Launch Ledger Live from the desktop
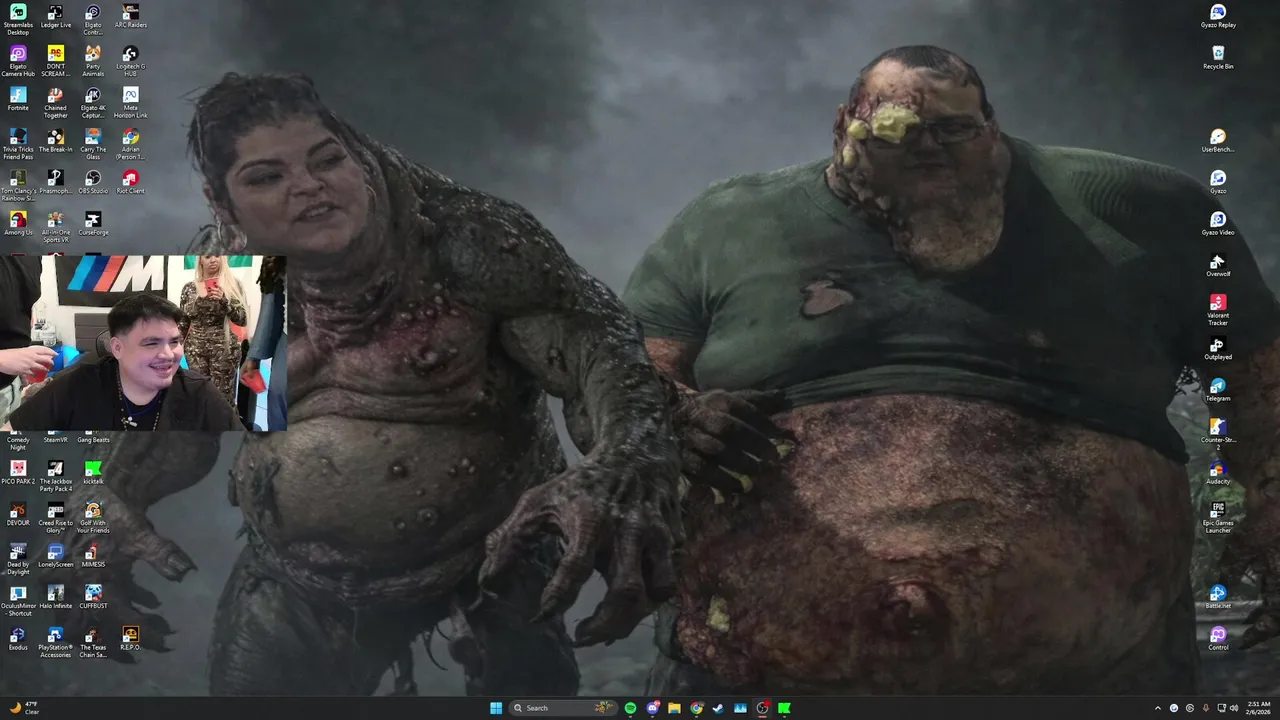Viewport: 1280px width, 720px height. [56, 16]
